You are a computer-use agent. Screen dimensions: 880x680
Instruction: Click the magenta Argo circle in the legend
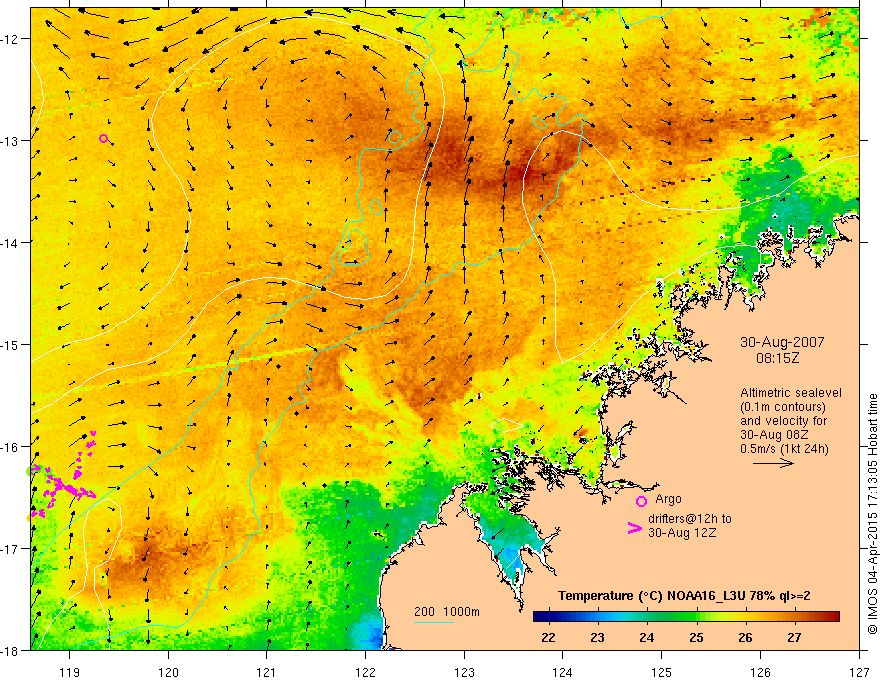641,501
